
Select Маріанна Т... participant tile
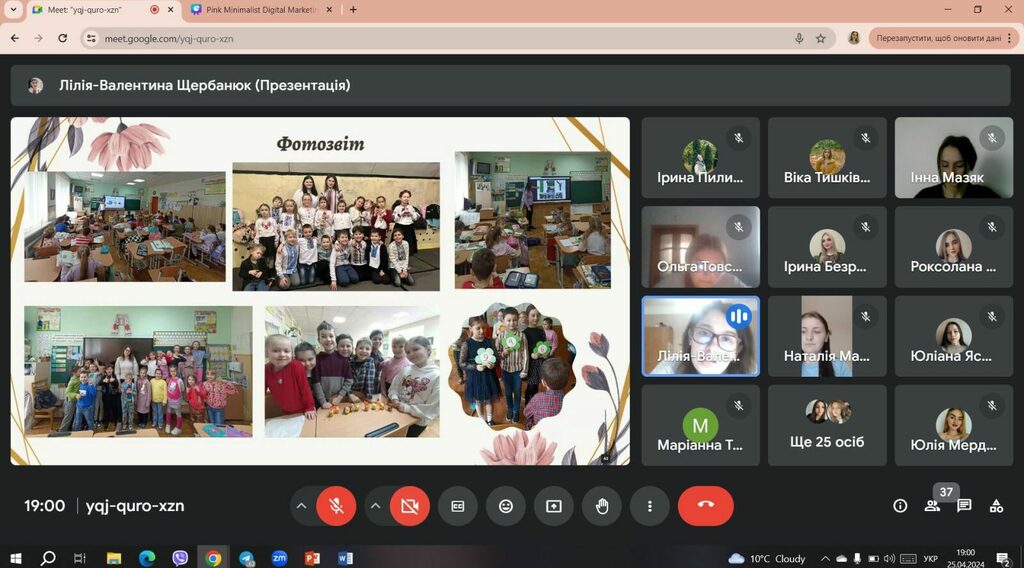point(700,425)
